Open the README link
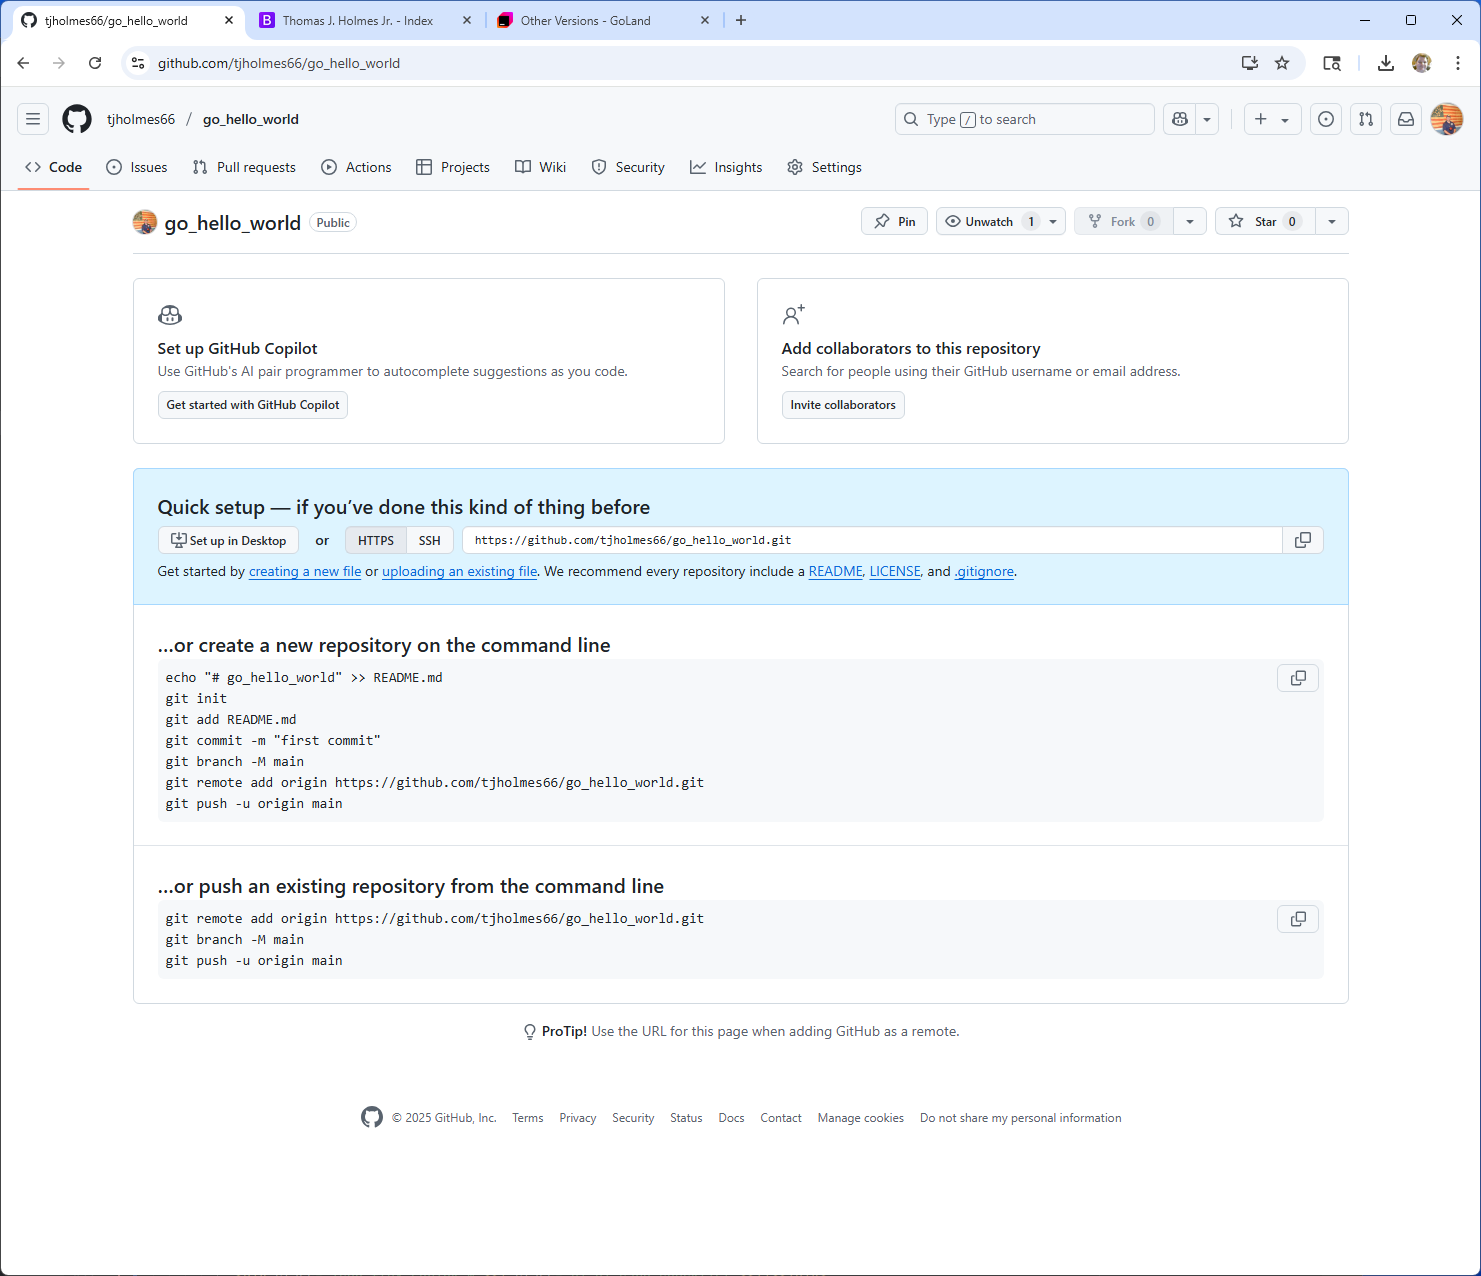Screen dimensions: 1481x1276 pyautogui.click(x=836, y=571)
